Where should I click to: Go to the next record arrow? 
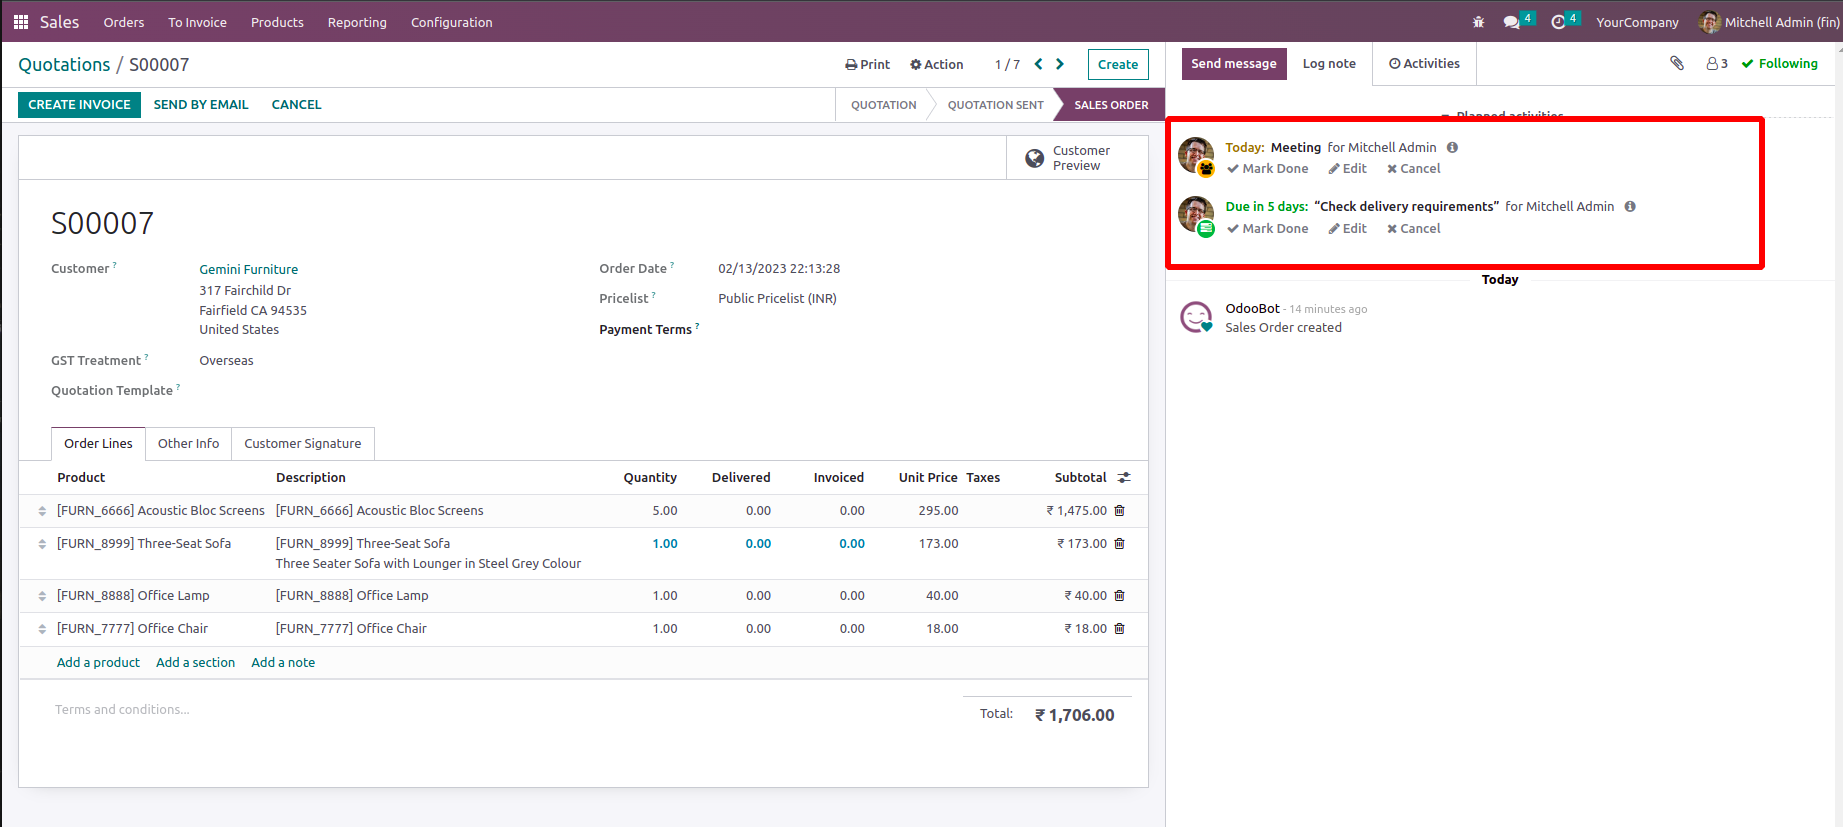[1060, 64]
